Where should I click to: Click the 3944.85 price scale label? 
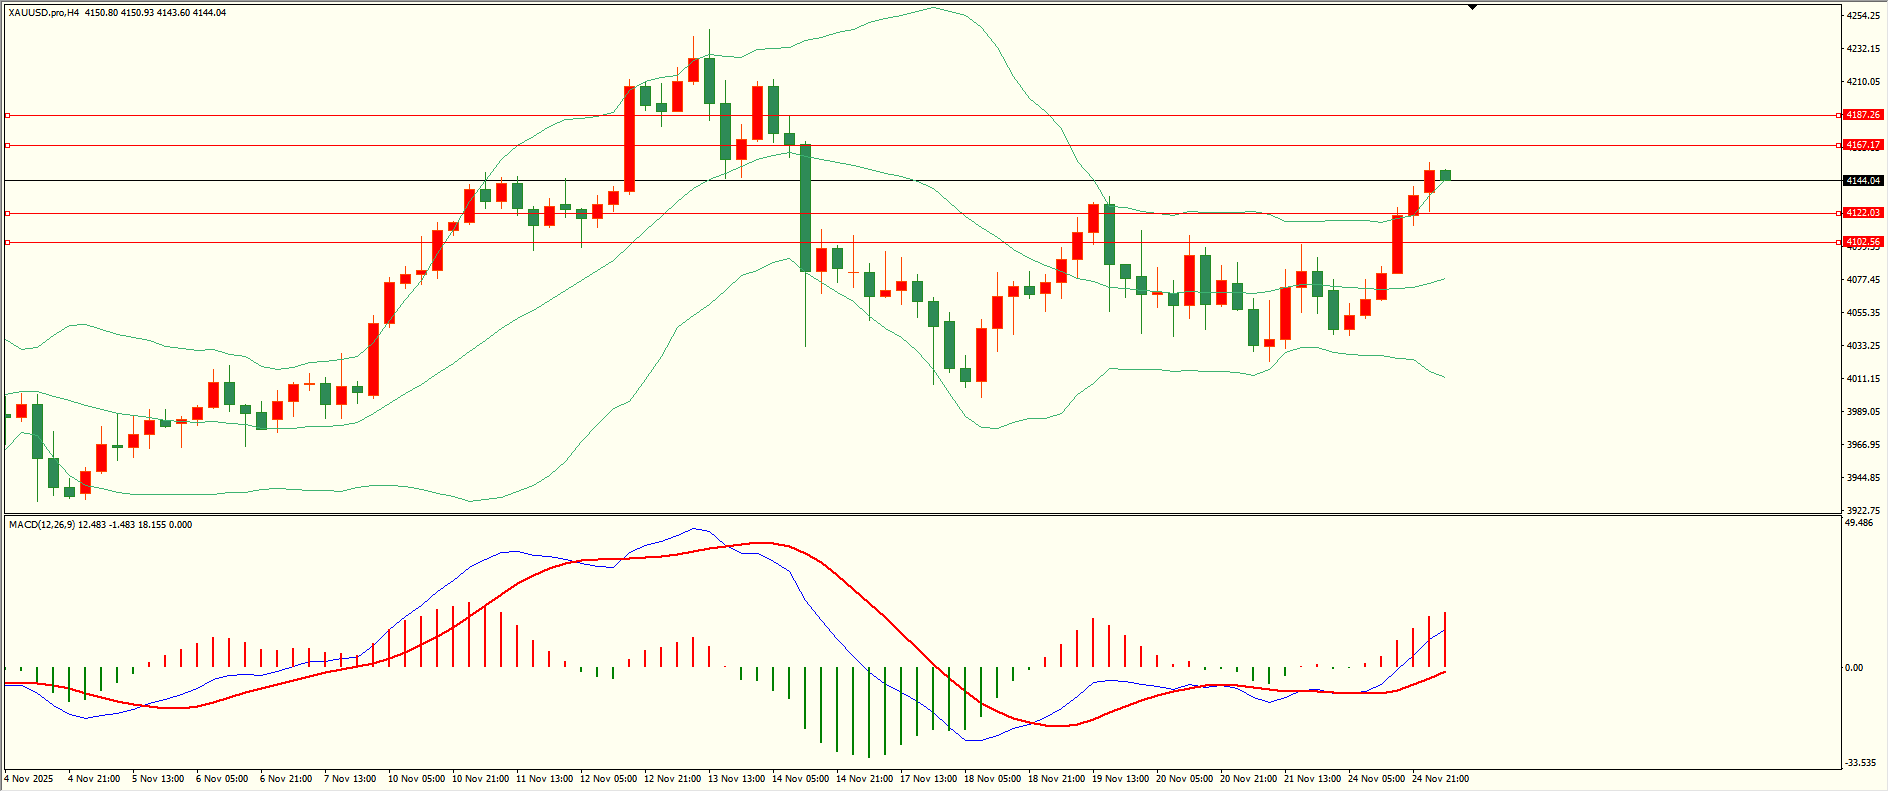point(1863,478)
